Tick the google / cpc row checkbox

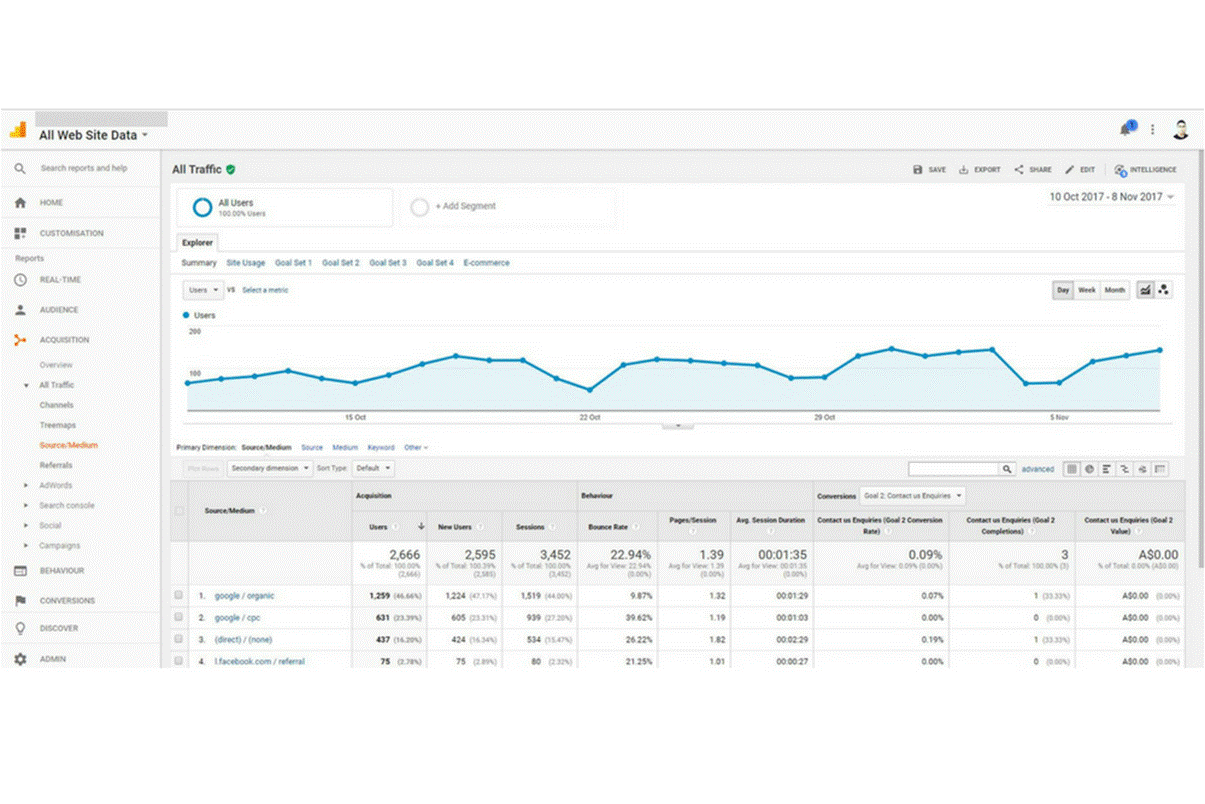[x=179, y=617]
